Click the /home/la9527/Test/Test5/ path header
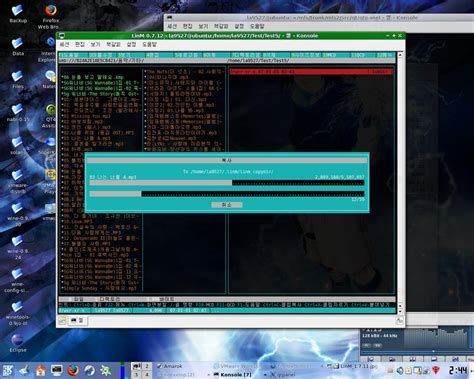Screen dimensions: 474x379 tap(258, 61)
